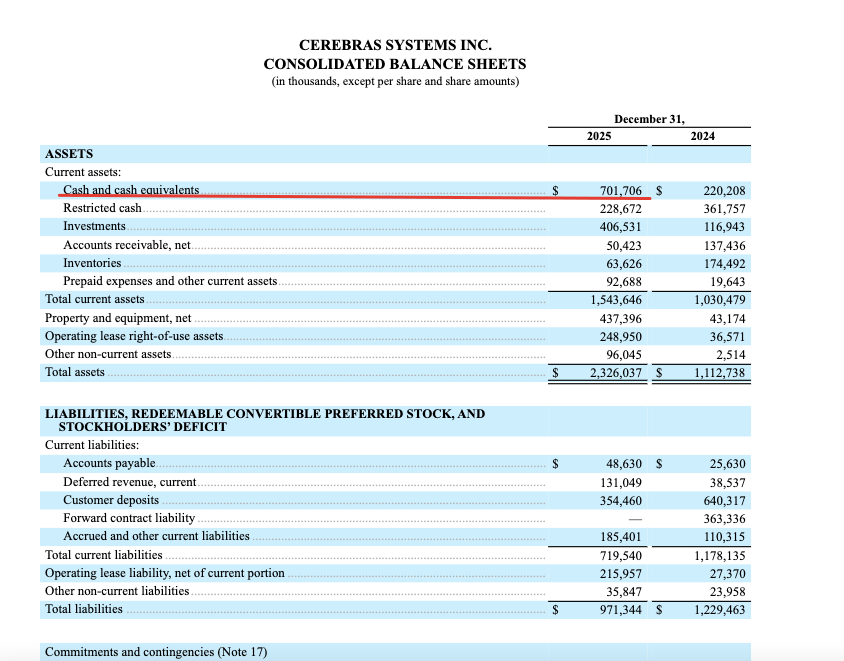
Task: Click the 1,112,738 total assets value
Action: [x=720, y=372]
